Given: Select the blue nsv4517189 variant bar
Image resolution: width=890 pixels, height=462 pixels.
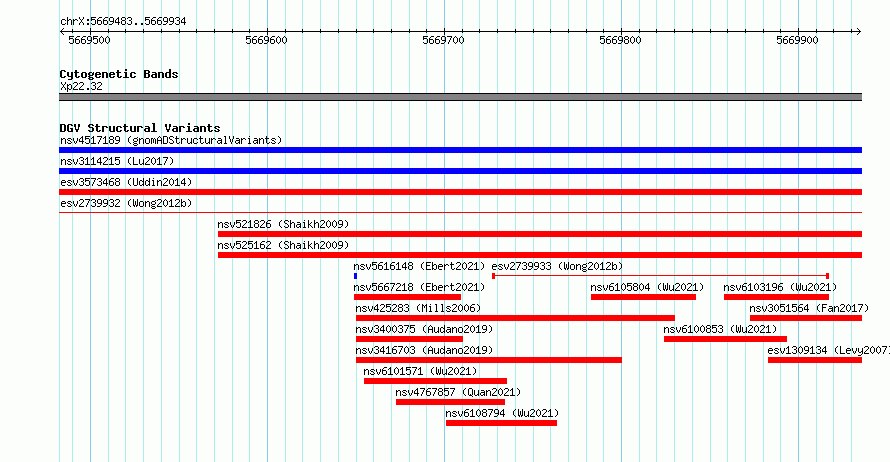Looking at the screenshot, I should pyautogui.click(x=460, y=150).
